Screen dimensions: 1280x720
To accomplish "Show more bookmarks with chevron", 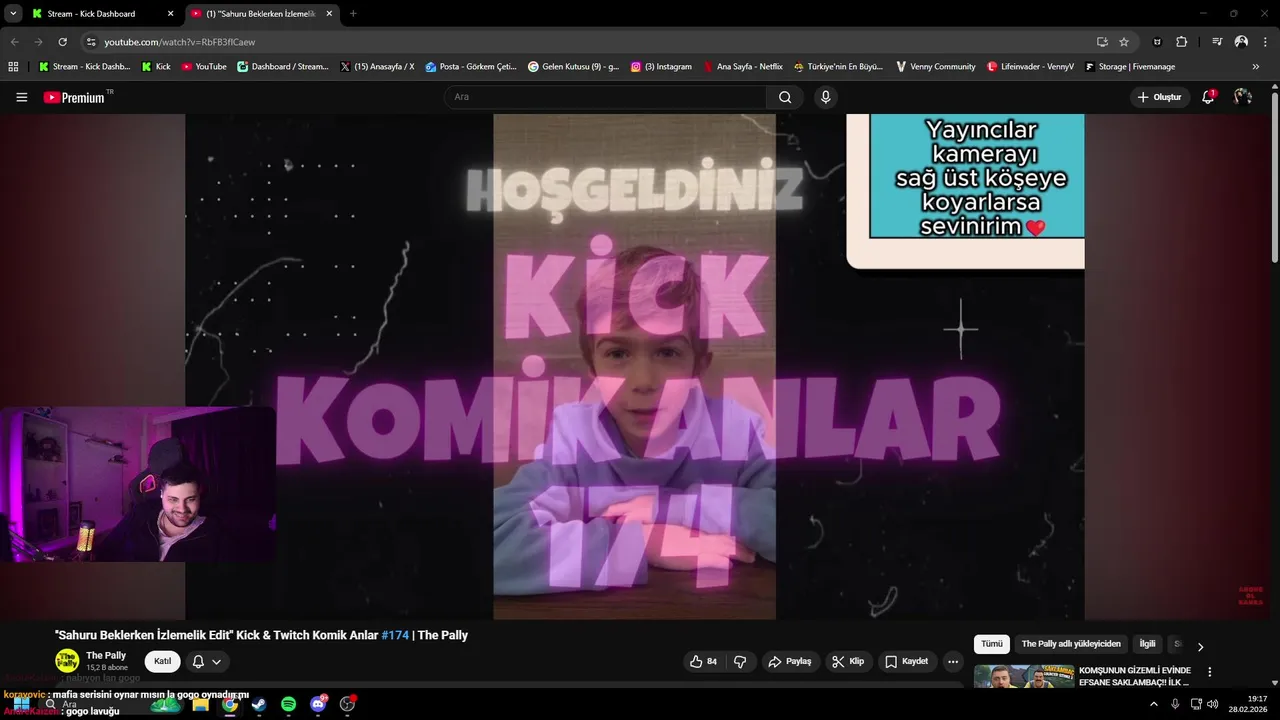I will (1256, 67).
